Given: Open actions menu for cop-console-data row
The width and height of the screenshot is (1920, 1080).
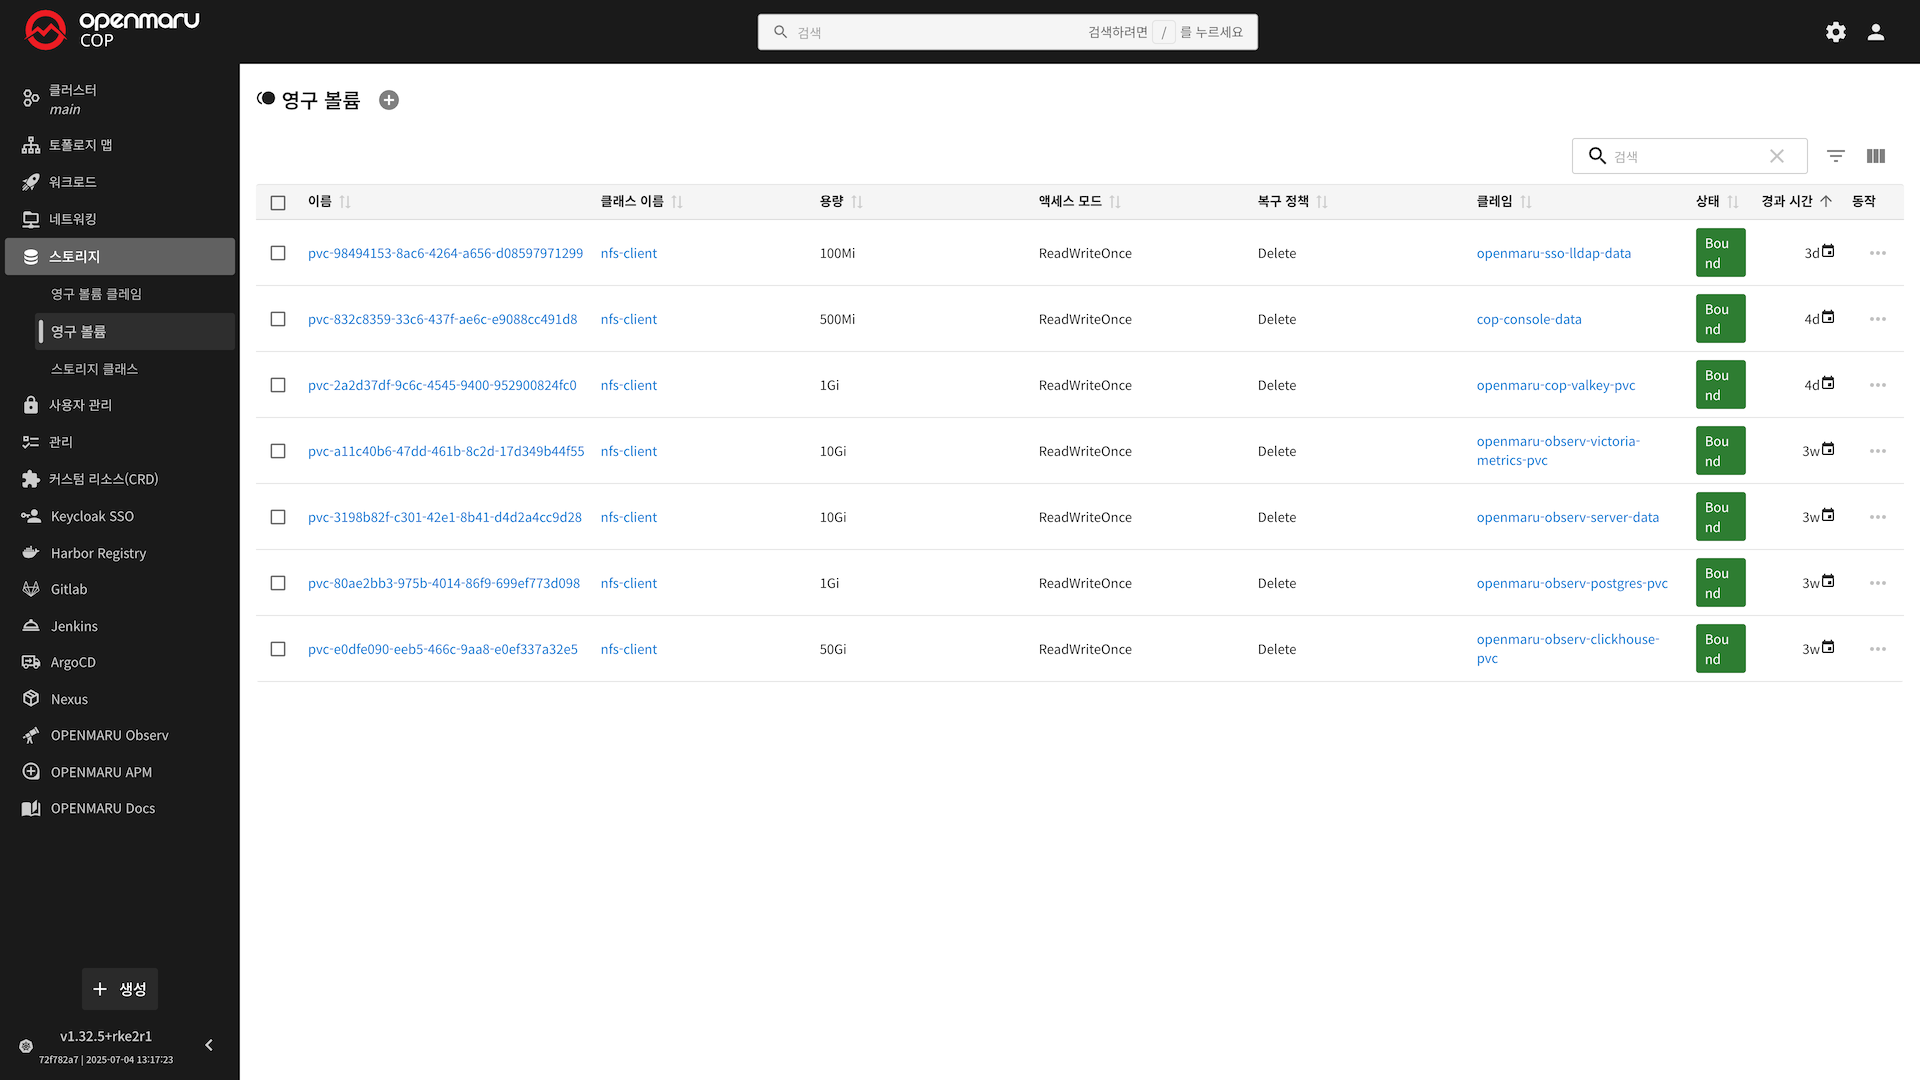Looking at the screenshot, I should click(x=1877, y=319).
